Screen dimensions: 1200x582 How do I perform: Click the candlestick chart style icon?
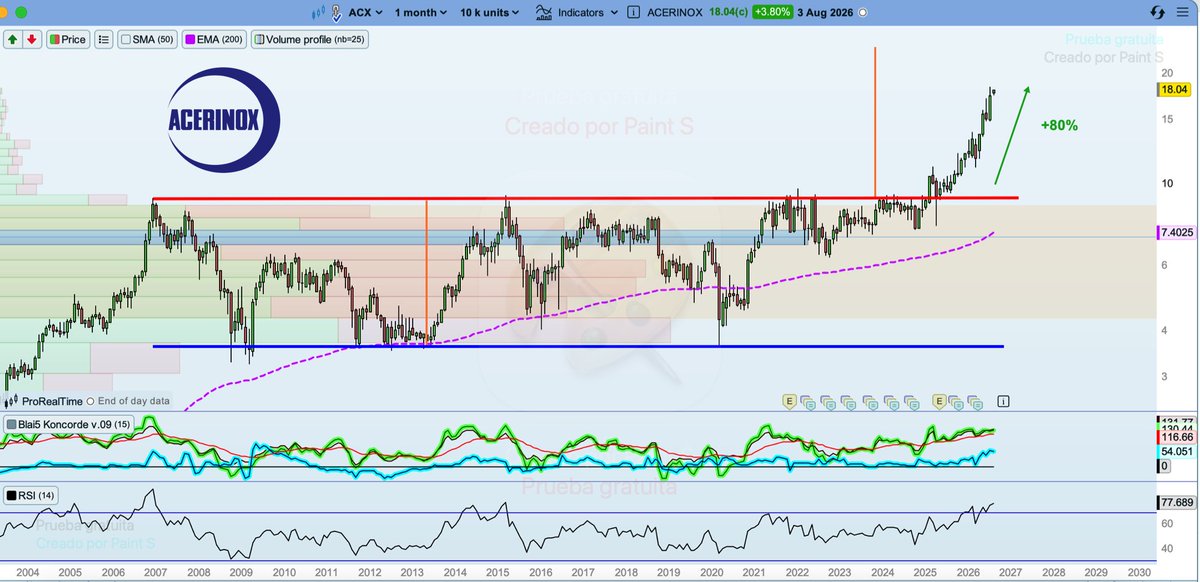click(319, 13)
